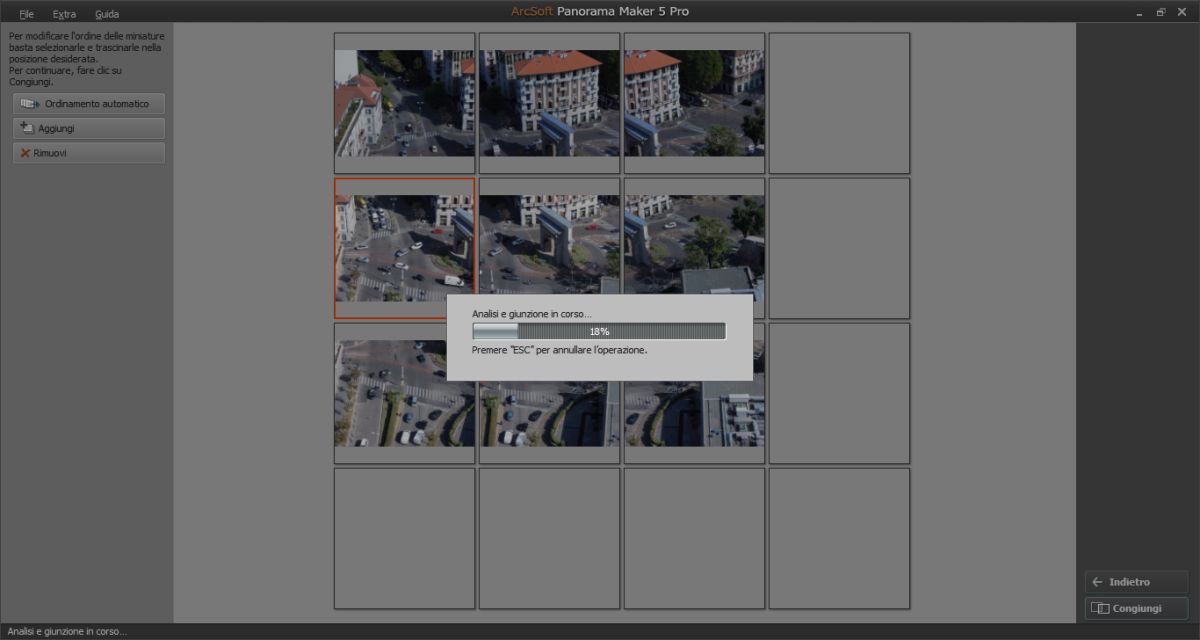
Task: Open the Extra menu
Action: coord(64,14)
